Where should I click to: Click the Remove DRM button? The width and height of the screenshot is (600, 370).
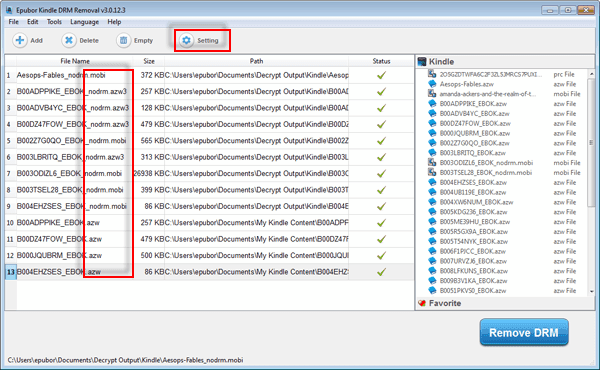(524, 333)
